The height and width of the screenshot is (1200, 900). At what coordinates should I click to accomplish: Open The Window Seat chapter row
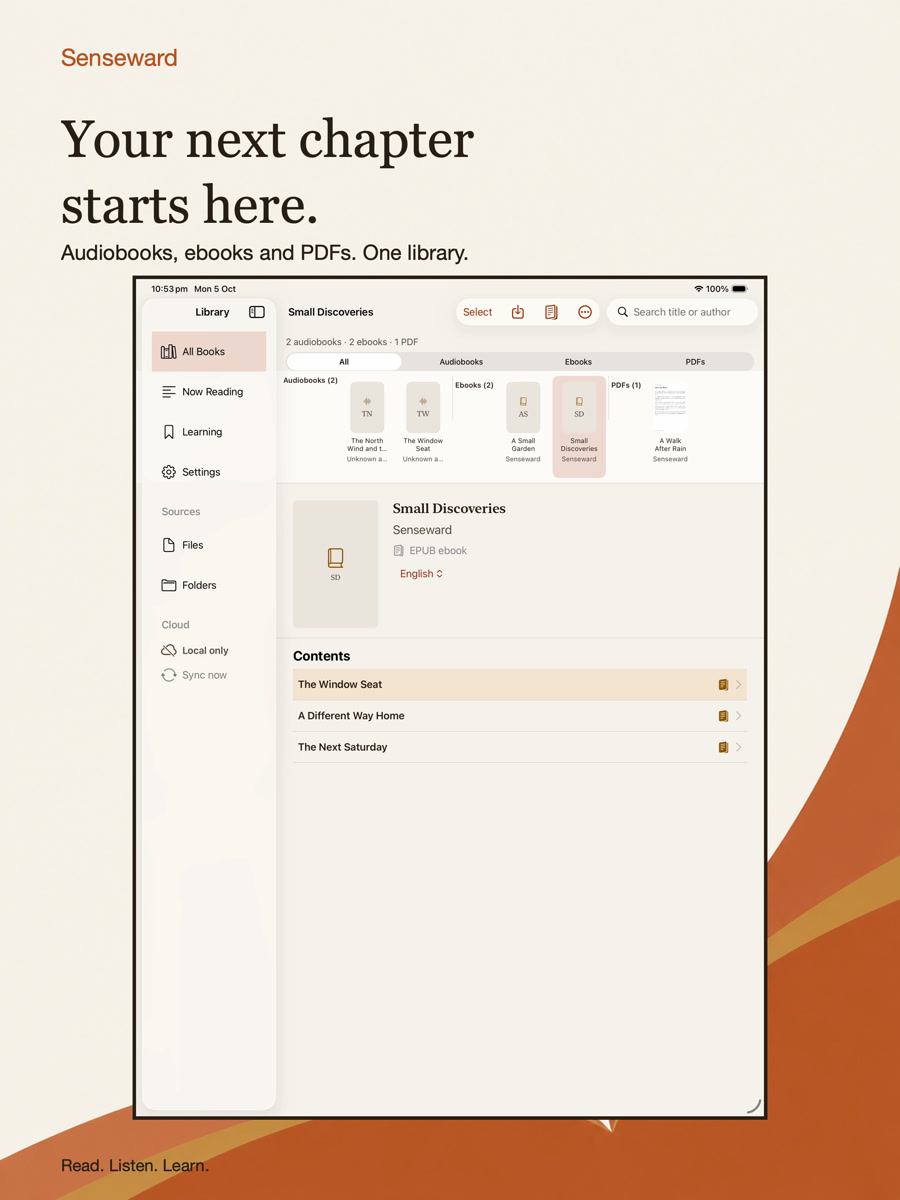point(520,685)
